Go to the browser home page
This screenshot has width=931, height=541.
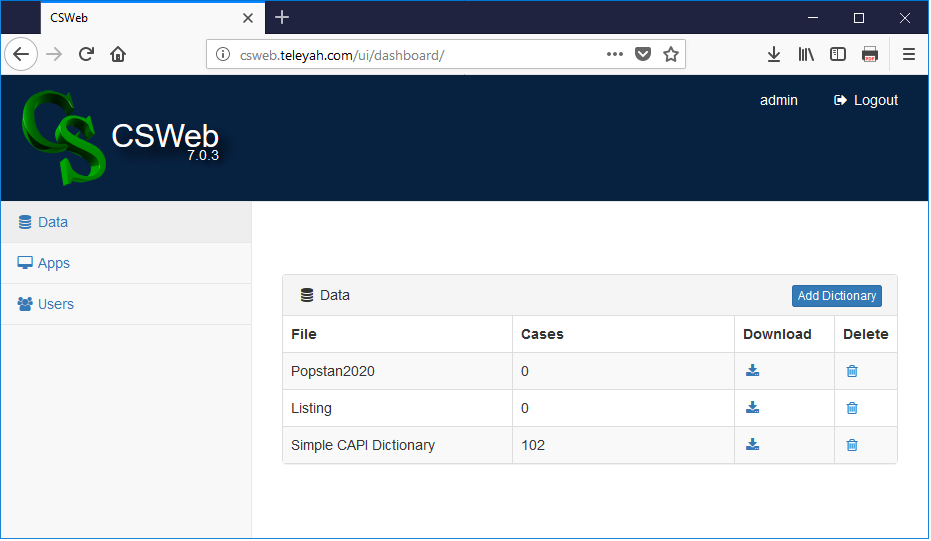[x=118, y=55]
